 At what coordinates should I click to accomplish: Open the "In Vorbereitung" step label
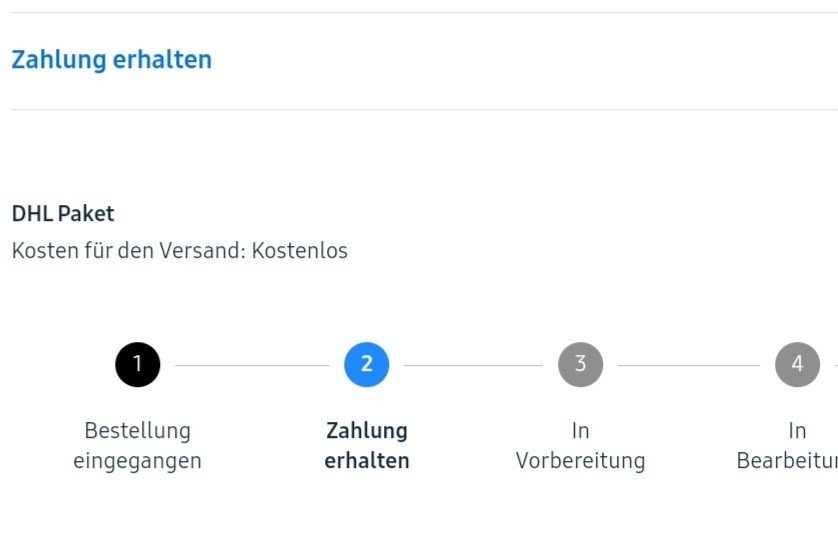pyautogui.click(x=580, y=446)
